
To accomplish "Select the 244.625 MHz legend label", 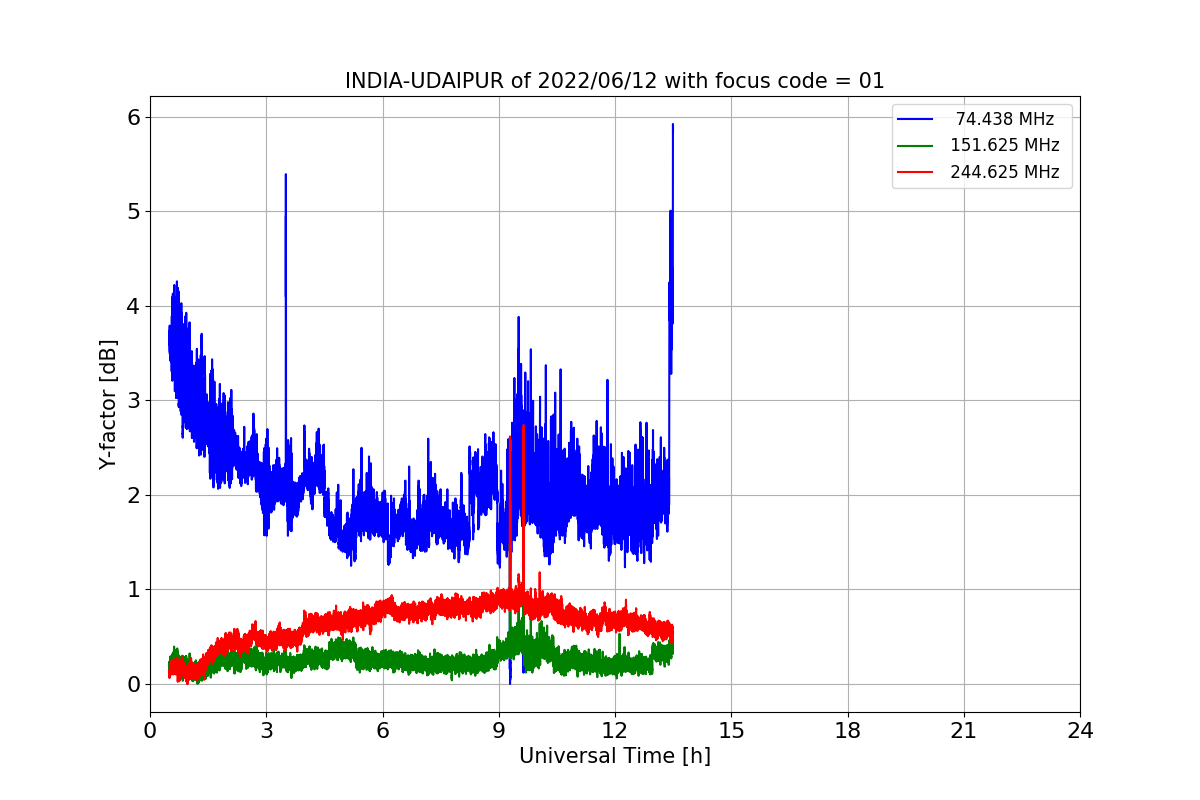I will (x=1005, y=172).
